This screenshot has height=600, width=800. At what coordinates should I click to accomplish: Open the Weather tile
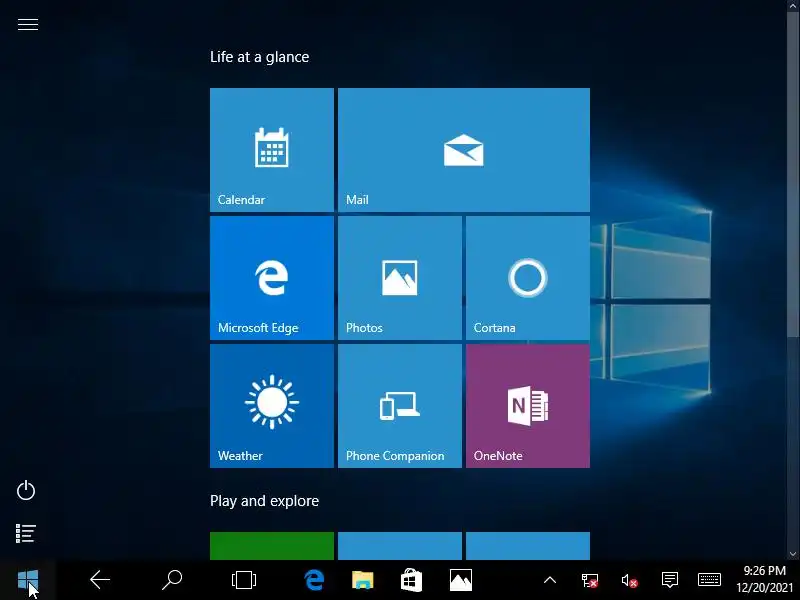272,406
